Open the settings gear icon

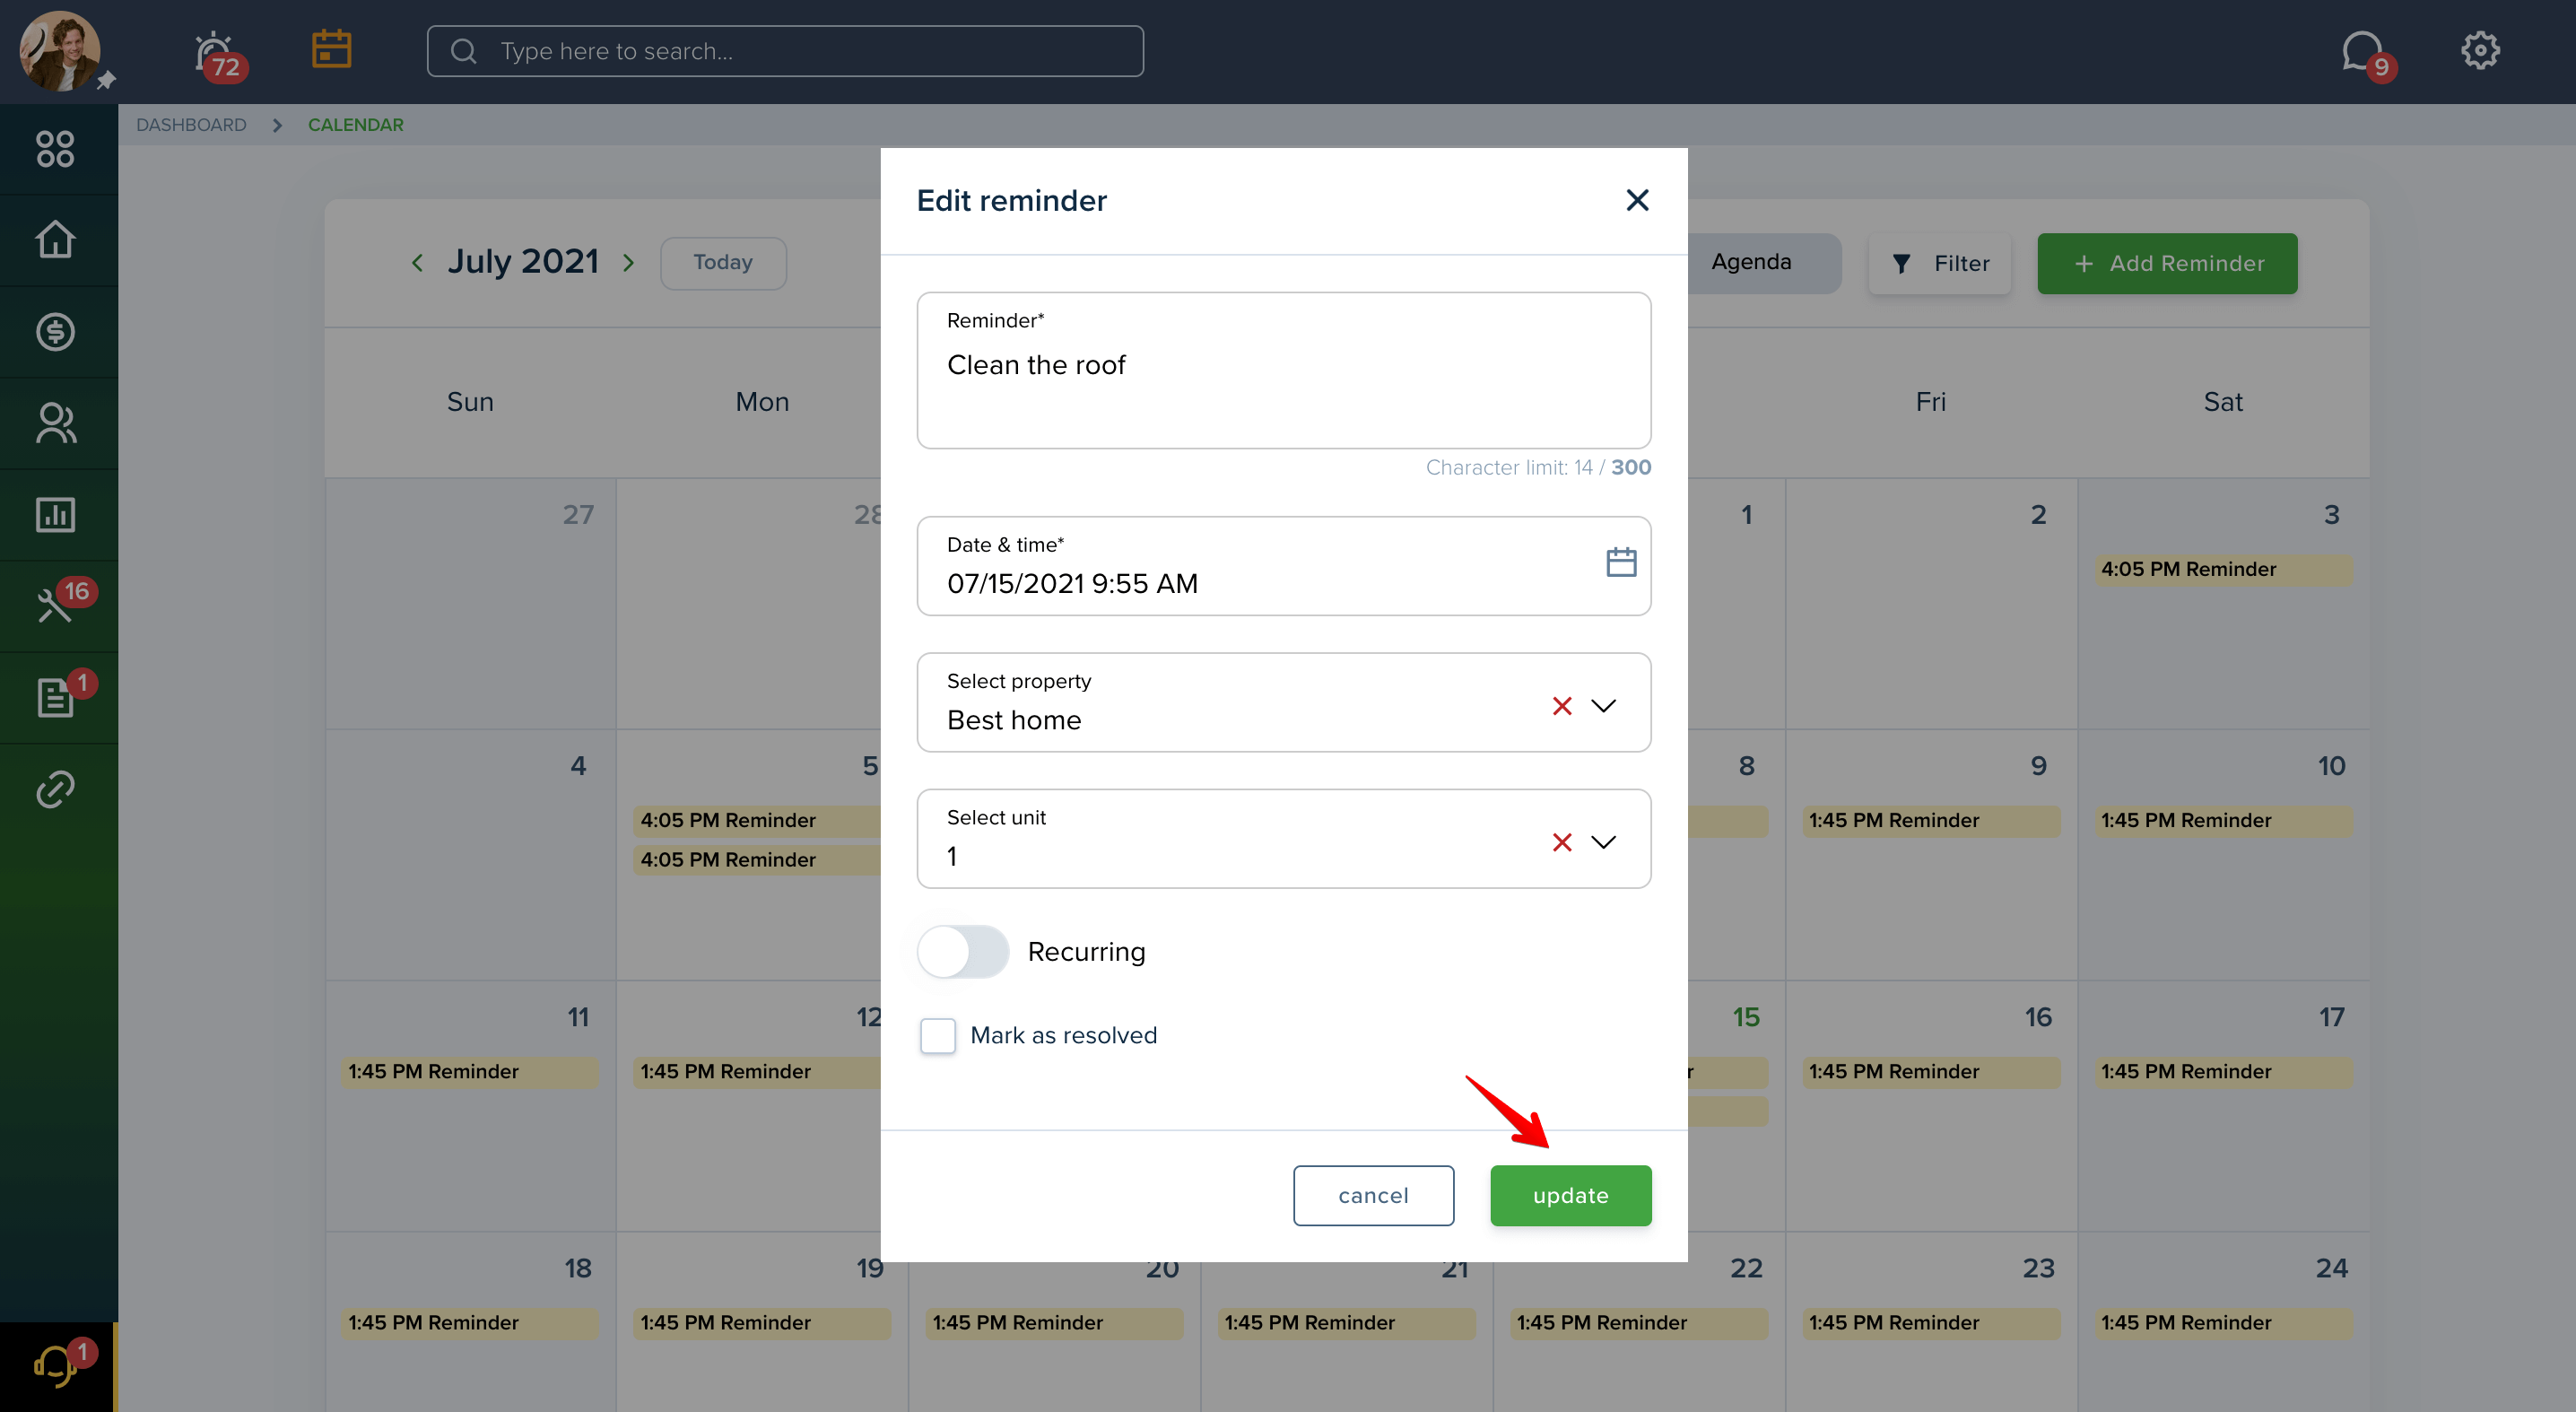coord(2480,50)
